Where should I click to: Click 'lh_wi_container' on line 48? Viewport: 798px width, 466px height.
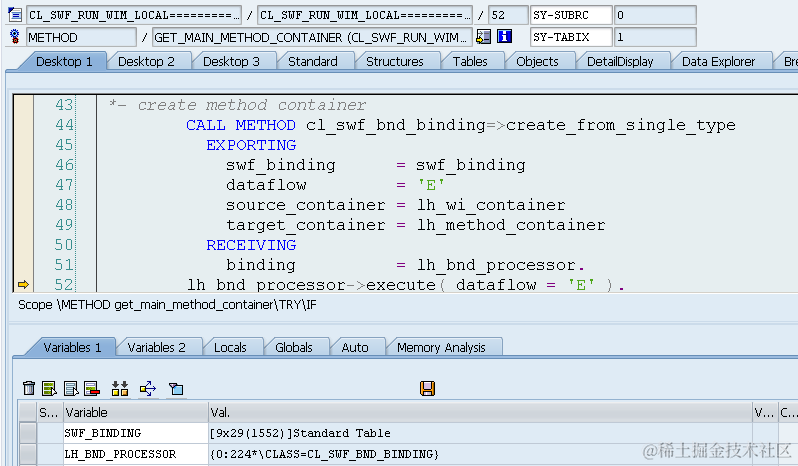click(491, 205)
